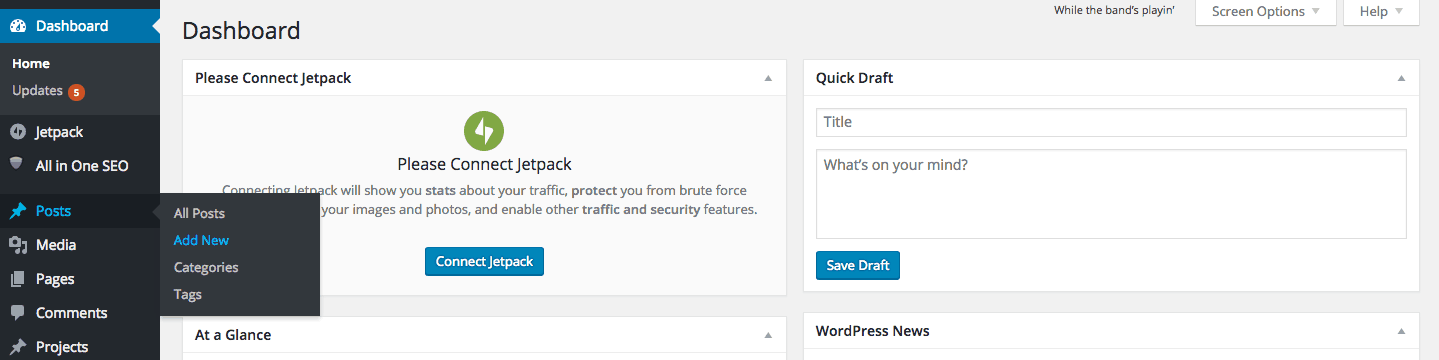Screen dimensions: 1439x360
Task: Select All Posts in the flyout
Action: [x=199, y=213]
